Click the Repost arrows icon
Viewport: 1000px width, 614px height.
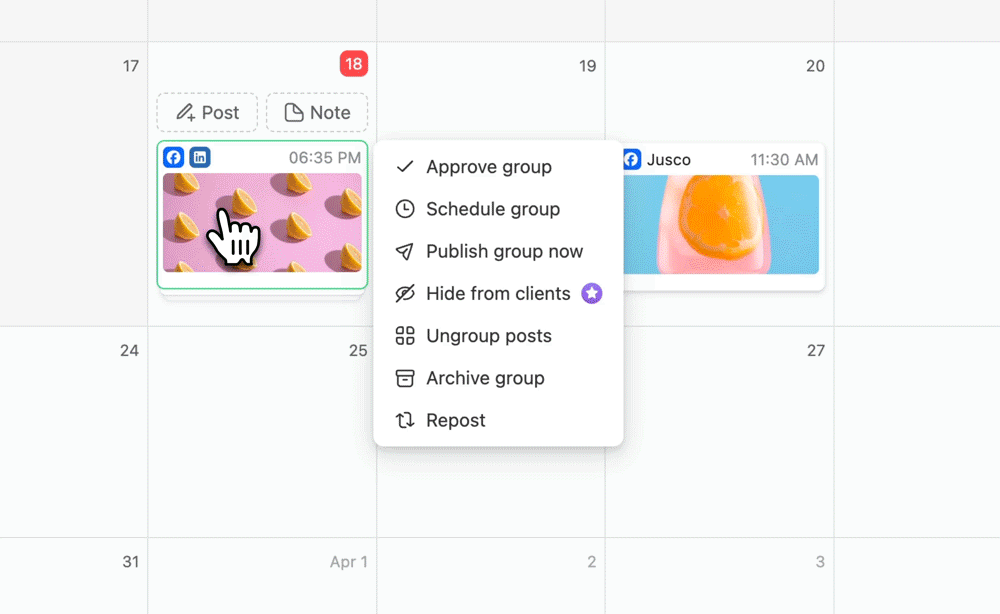[x=404, y=420]
